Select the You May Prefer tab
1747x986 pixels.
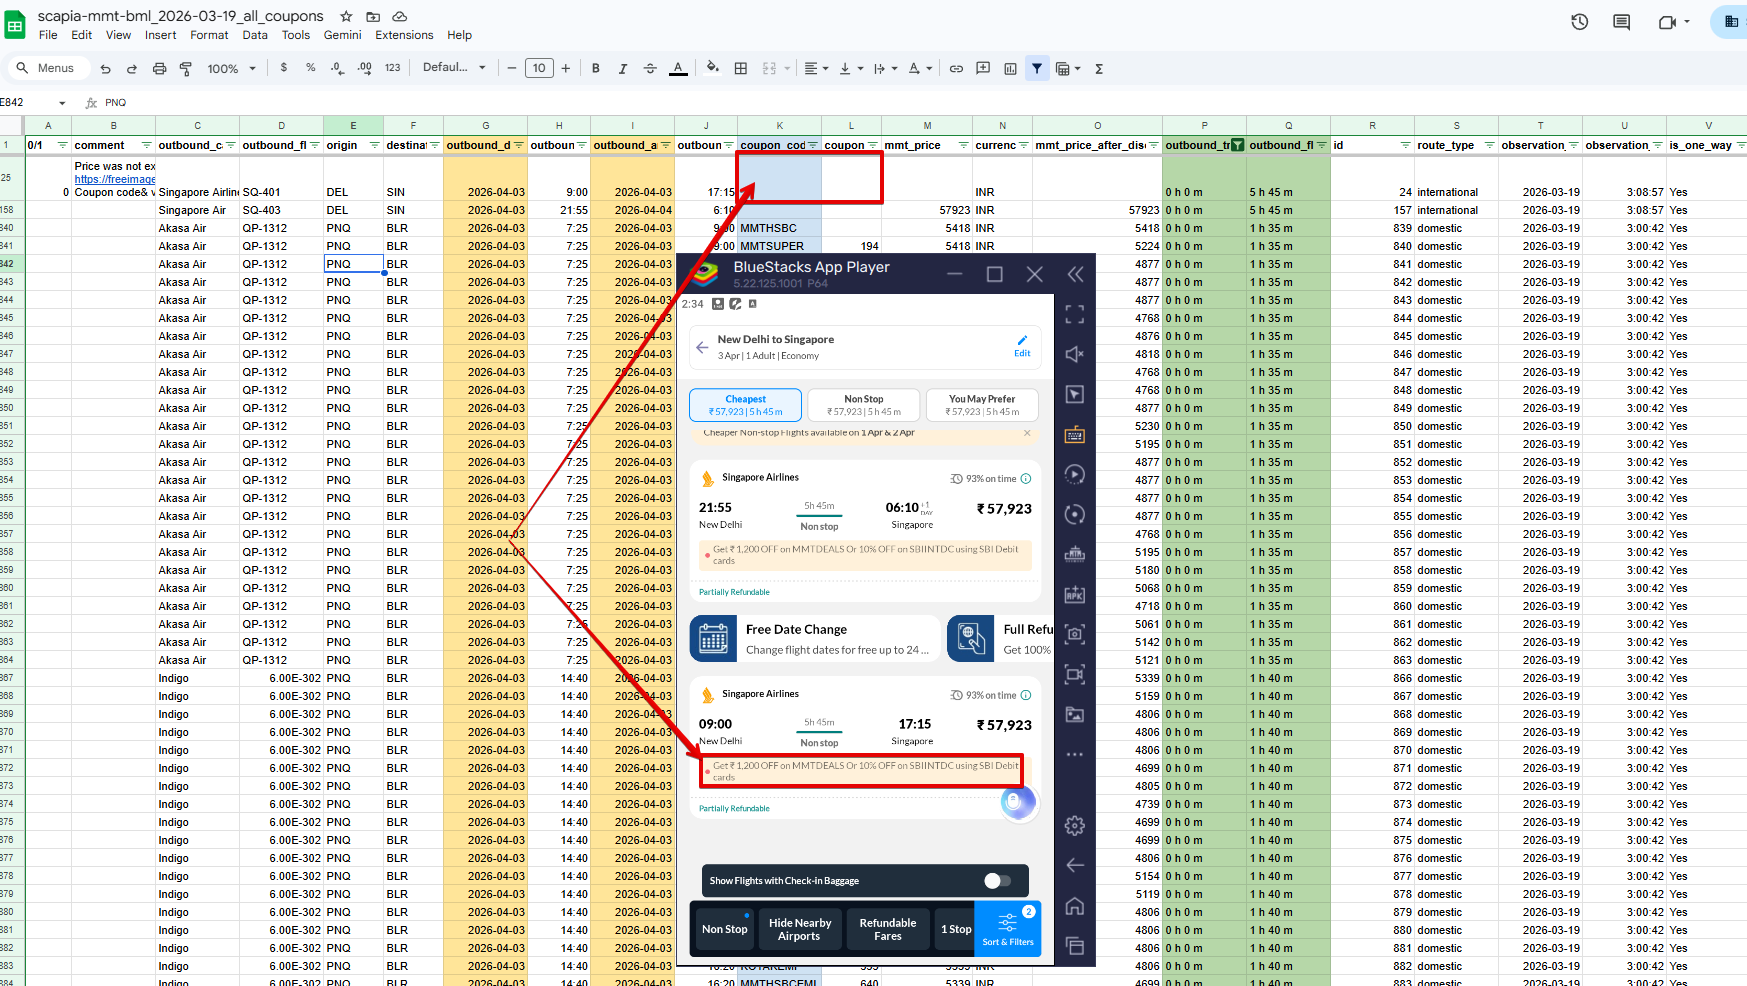pos(982,405)
